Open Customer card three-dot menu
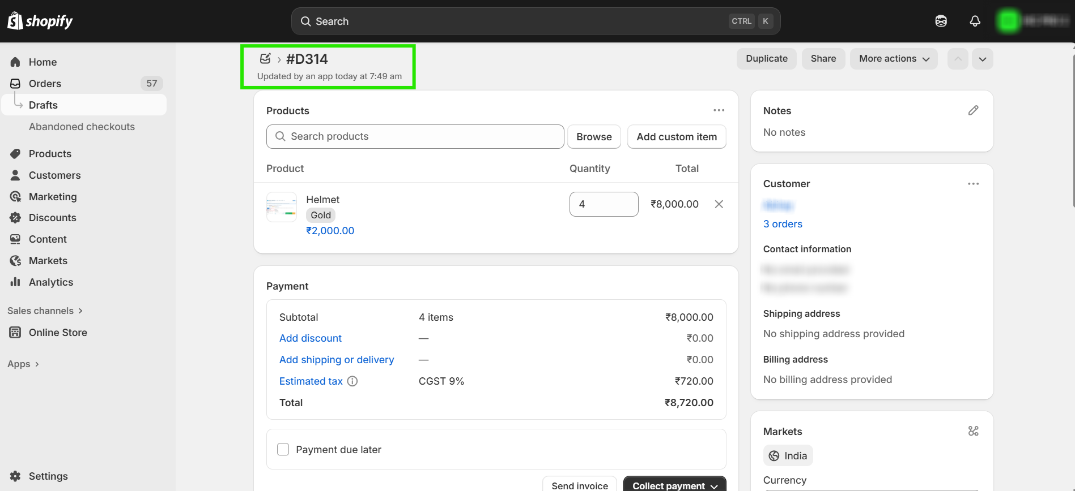Screen dimensions: 1075x491 [973, 184]
